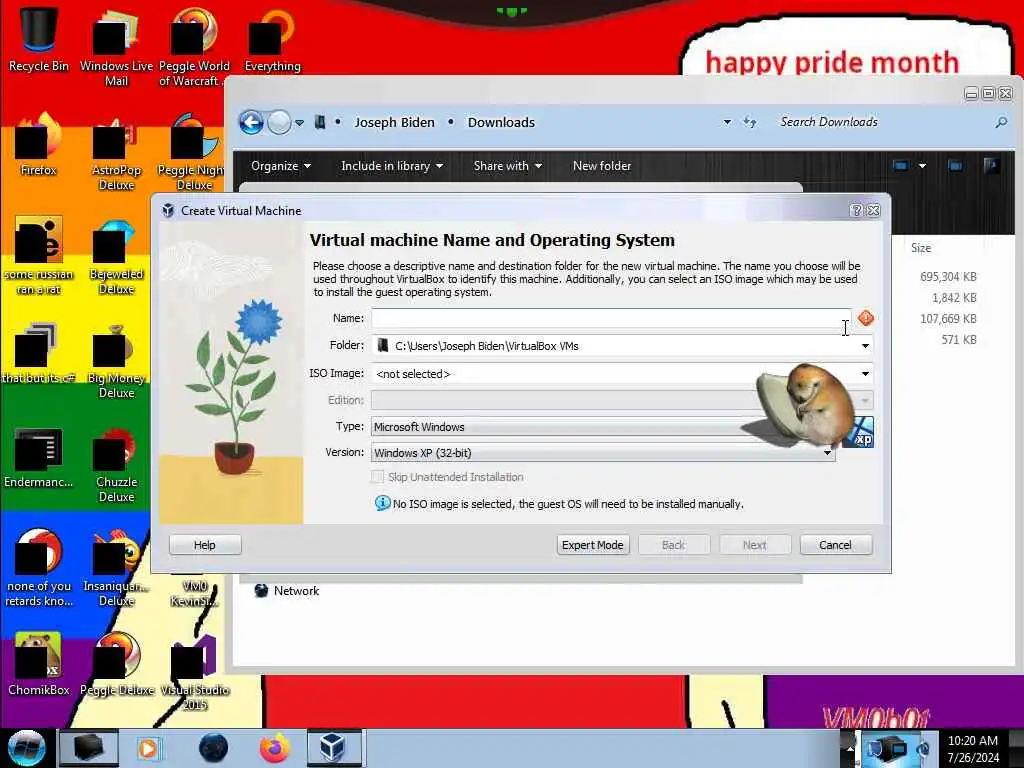
Task: Open Insaniquarium Deluxe desktop icon
Action: 116,568
